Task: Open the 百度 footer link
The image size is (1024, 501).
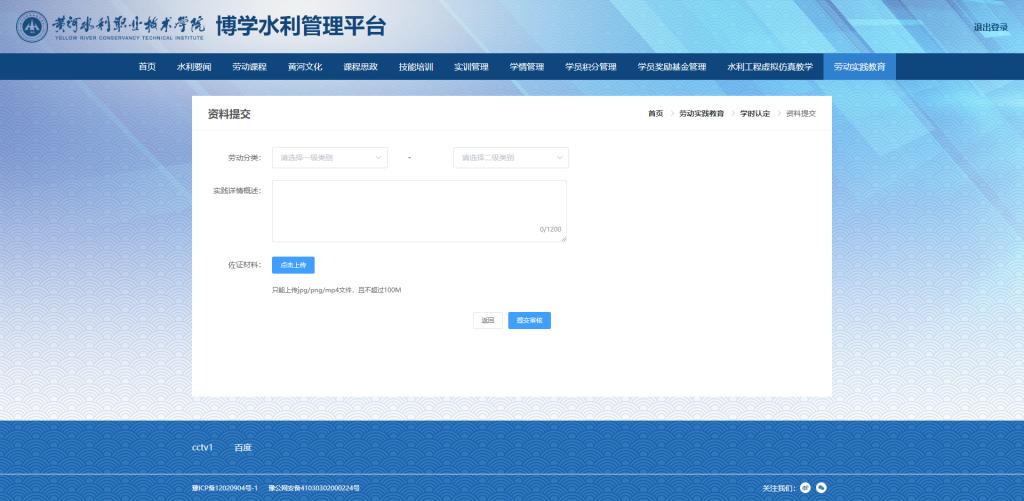Action: click(243, 447)
